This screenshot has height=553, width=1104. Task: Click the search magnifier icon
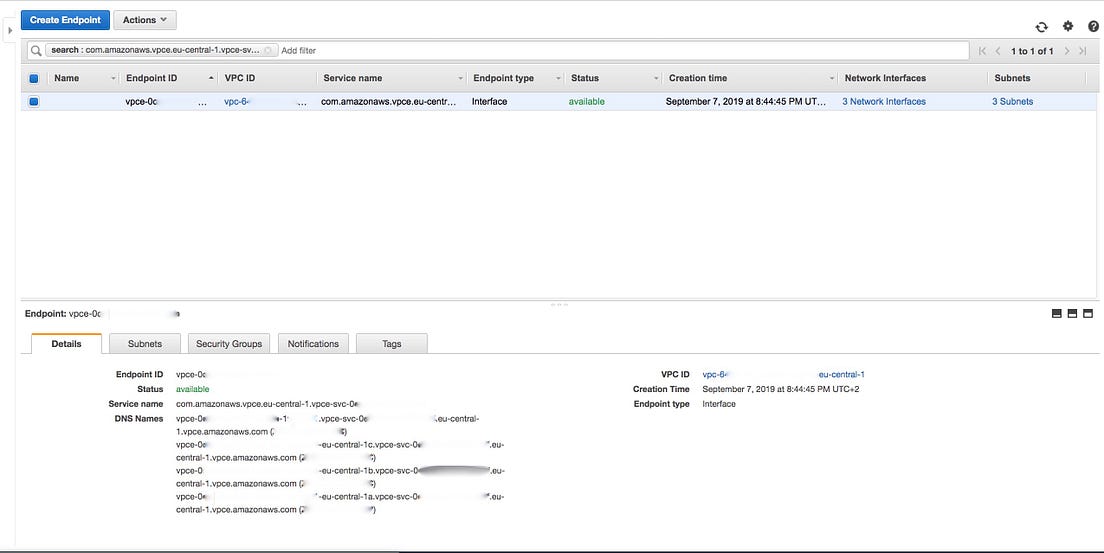click(36, 51)
